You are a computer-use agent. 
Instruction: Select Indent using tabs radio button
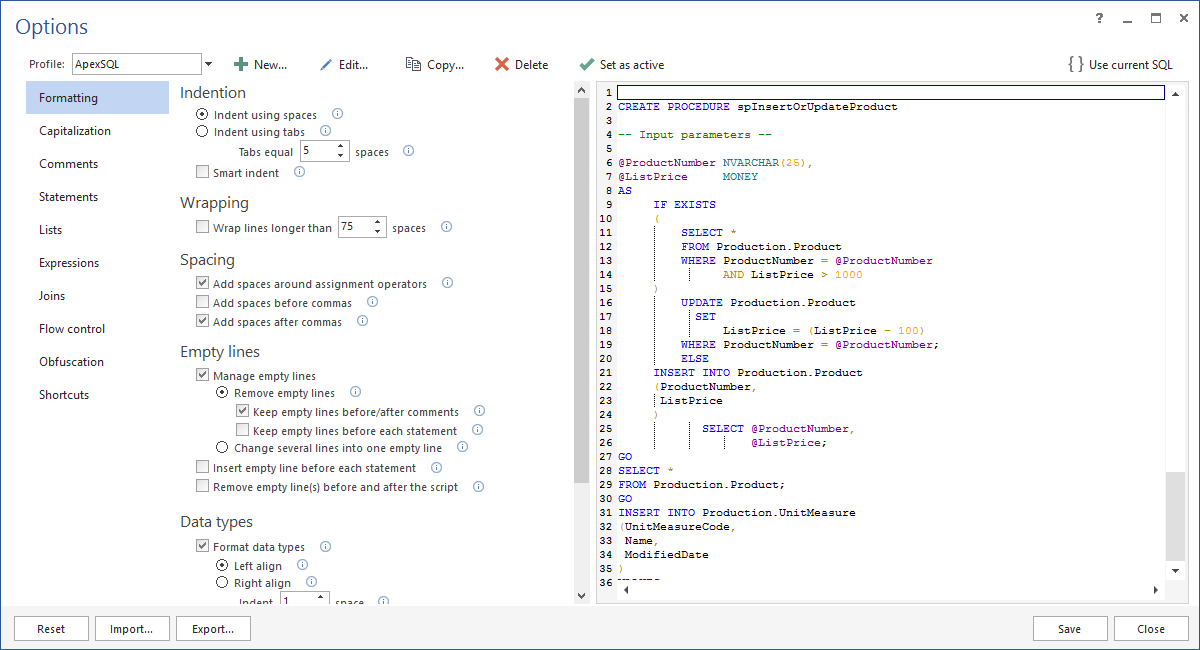[x=203, y=132]
